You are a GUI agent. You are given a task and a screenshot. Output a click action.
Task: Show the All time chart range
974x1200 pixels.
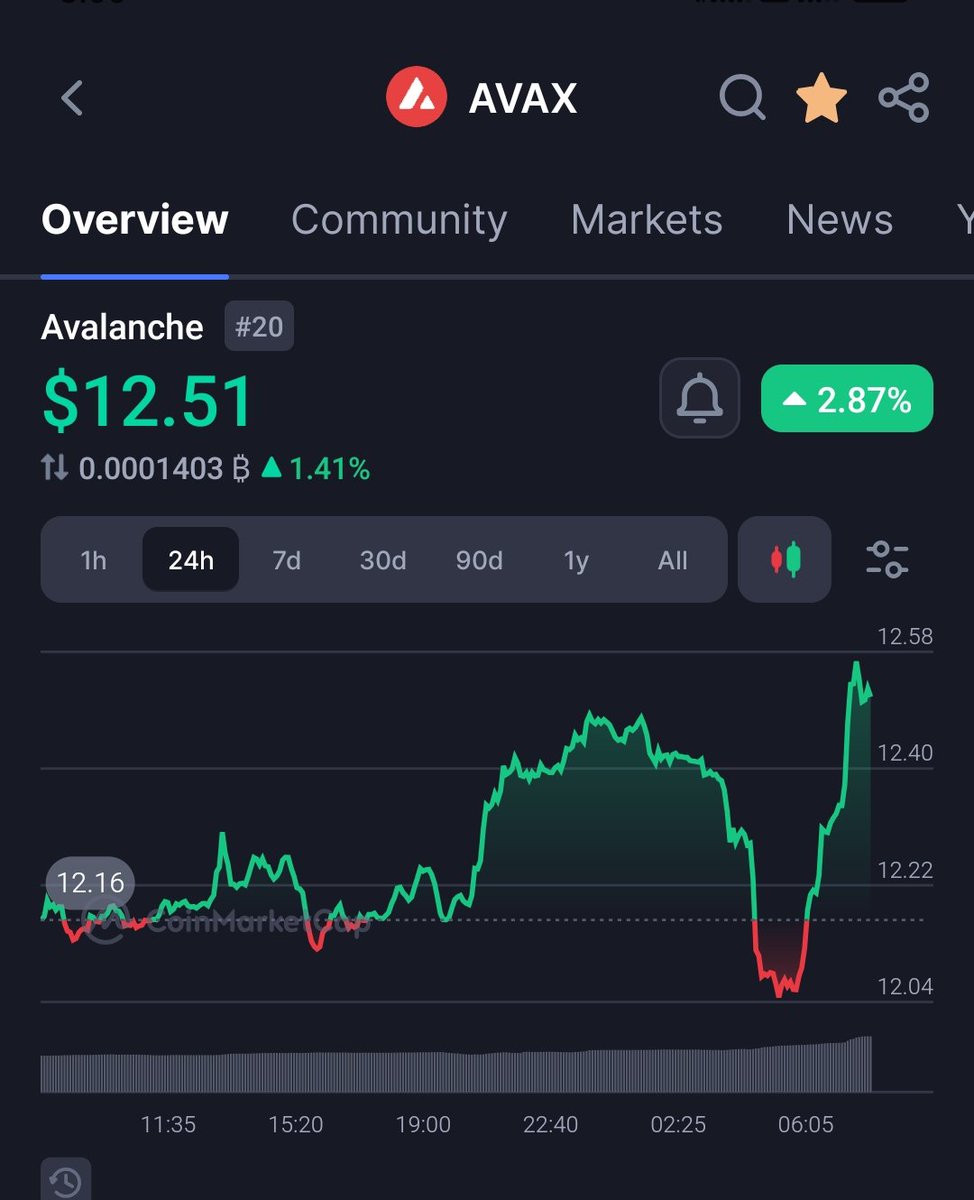[x=673, y=560]
